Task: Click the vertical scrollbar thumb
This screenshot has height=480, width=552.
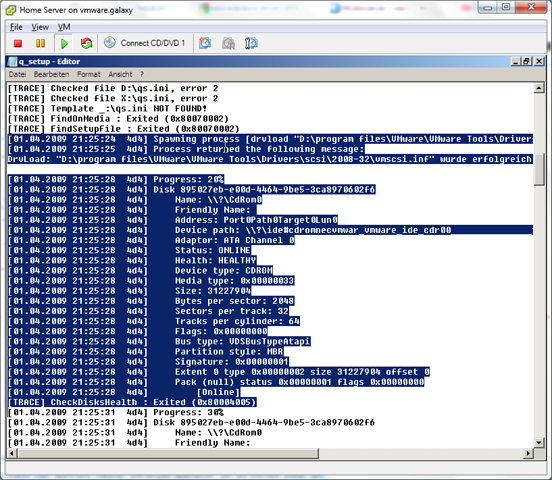Action: pyautogui.click(x=539, y=169)
